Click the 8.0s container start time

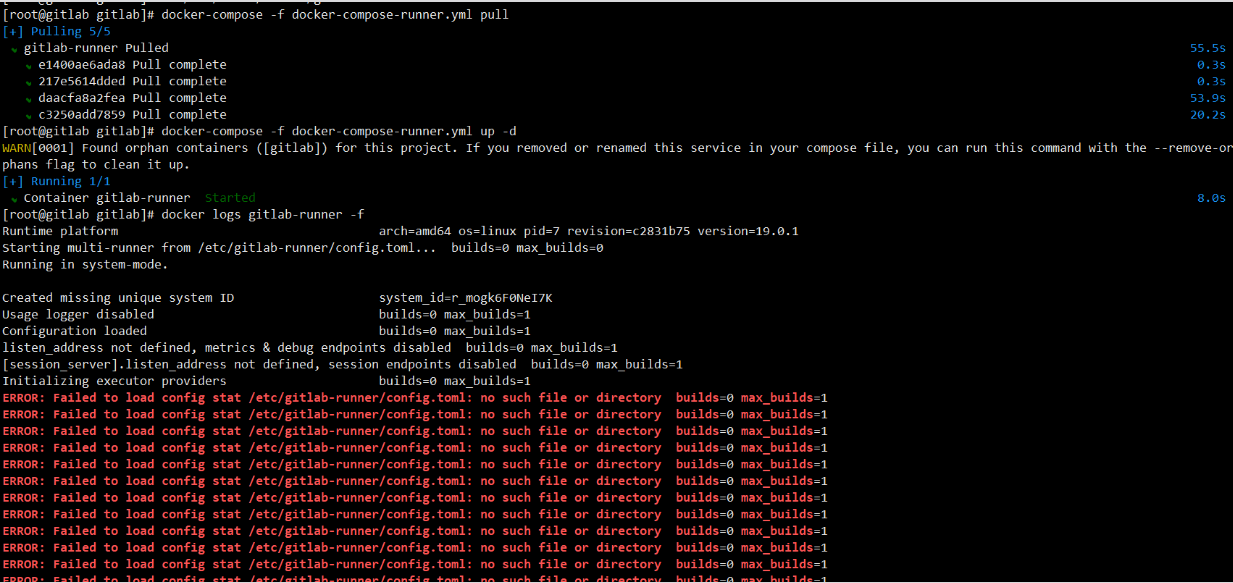pos(1212,198)
